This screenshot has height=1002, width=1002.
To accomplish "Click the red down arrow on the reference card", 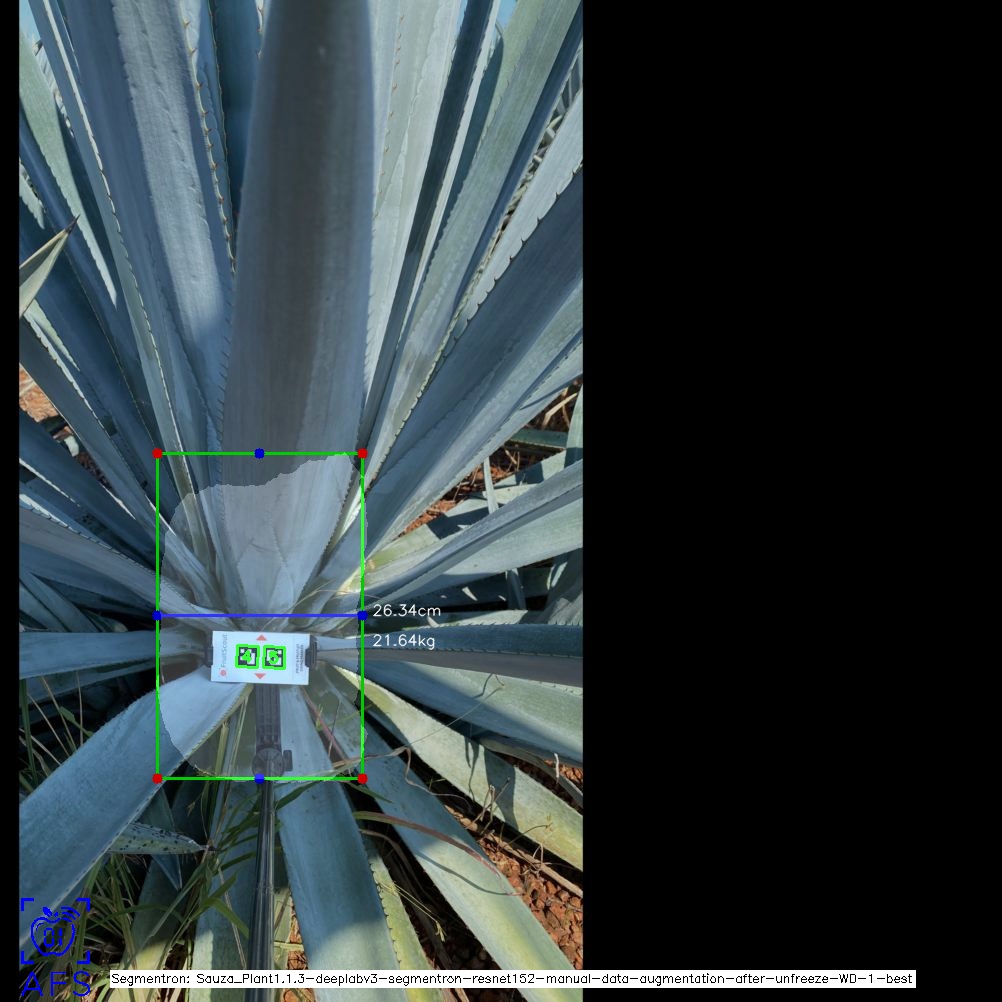I will [261, 677].
